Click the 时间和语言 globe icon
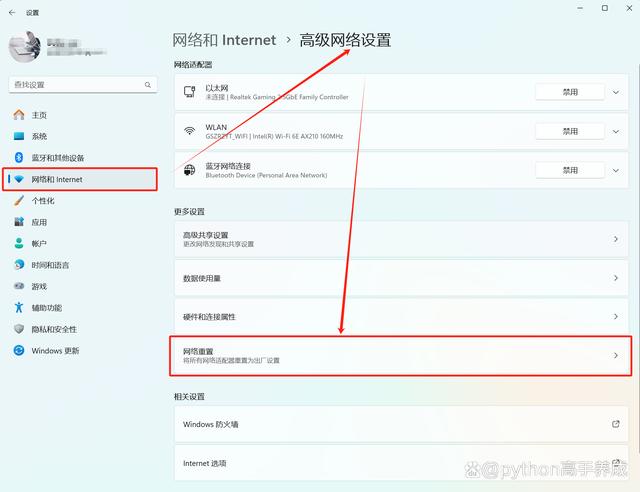Image resolution: width=640 pixels, height=492 pixels. click(x=19, y=265)
